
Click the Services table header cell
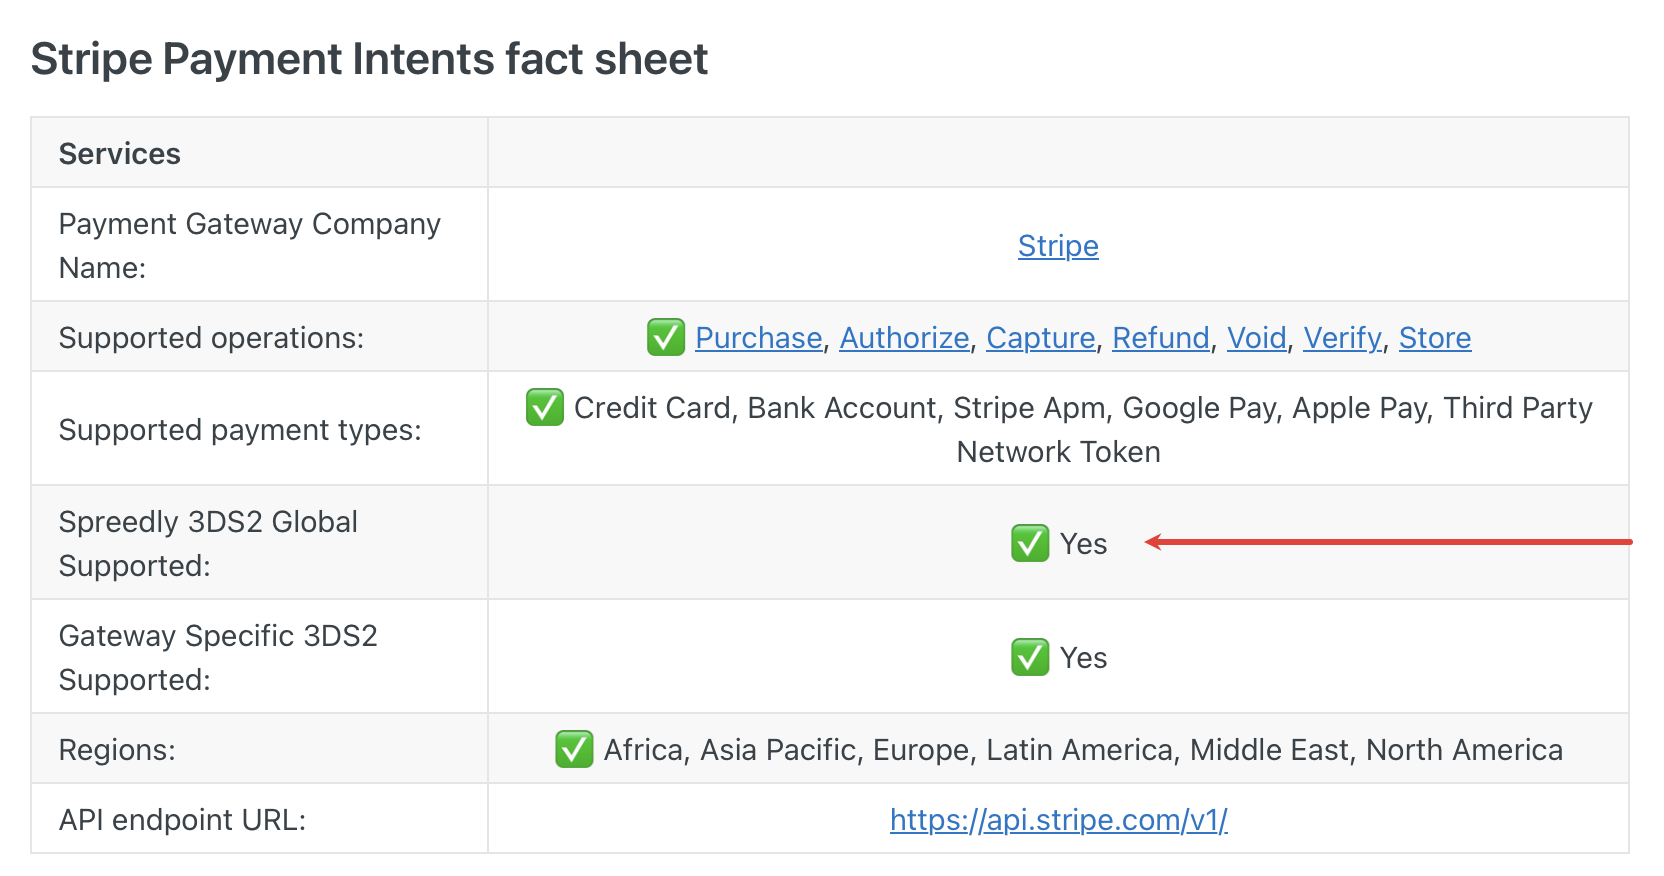(x=120, y=154)
